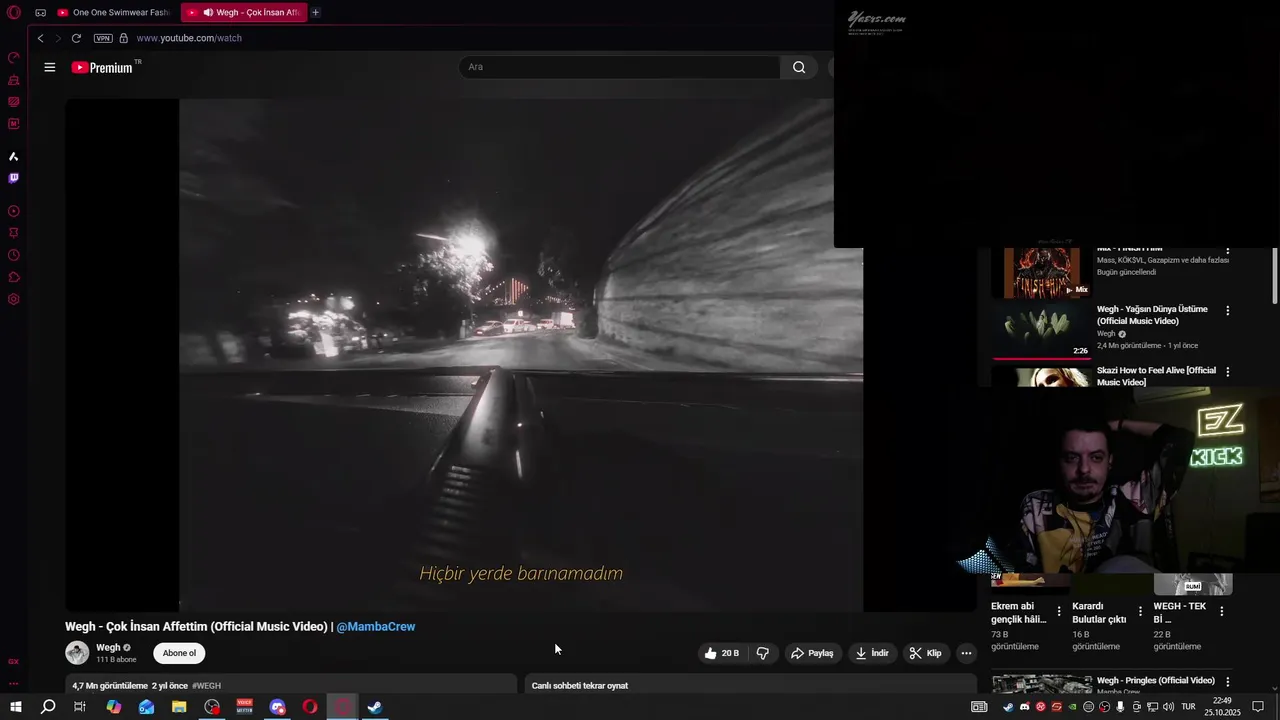Open Twitch panel in Opera sidebar
Screen dimensions: 1280x720
click(x=14, y=178)
